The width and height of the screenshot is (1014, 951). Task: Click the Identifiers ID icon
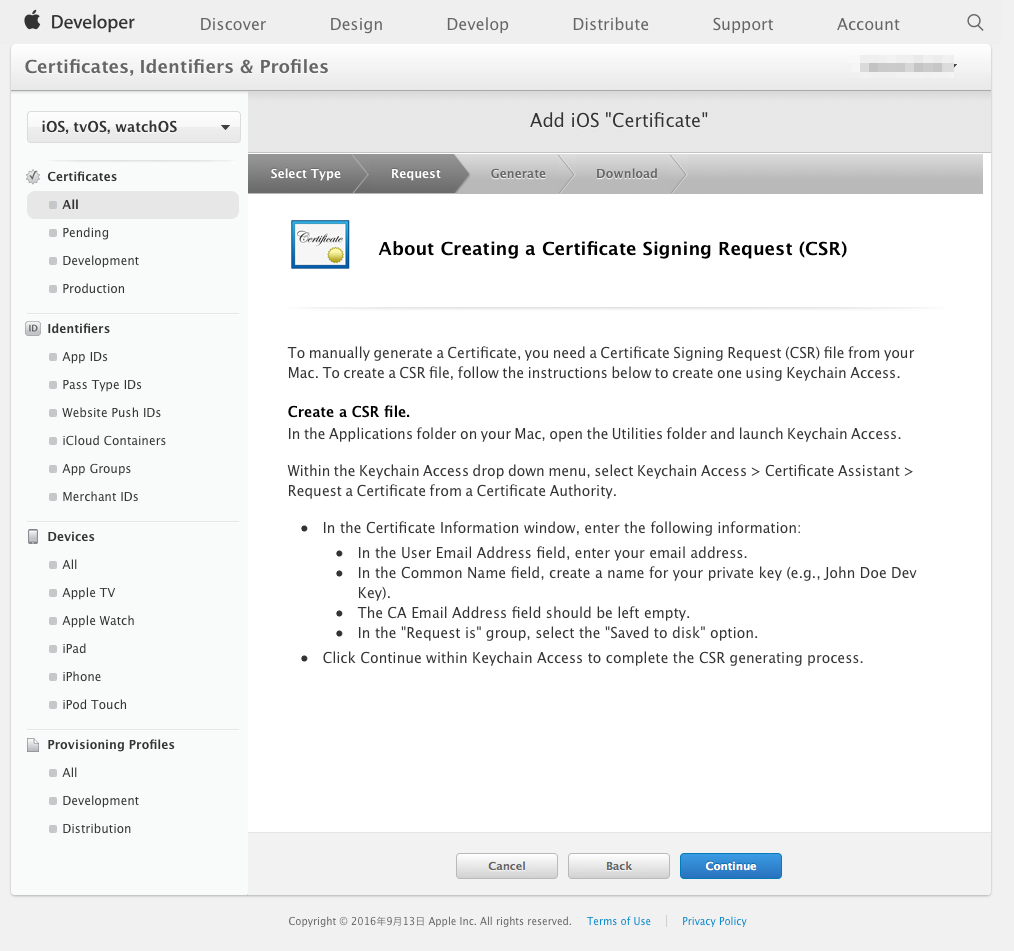click(x=33, y=328)
